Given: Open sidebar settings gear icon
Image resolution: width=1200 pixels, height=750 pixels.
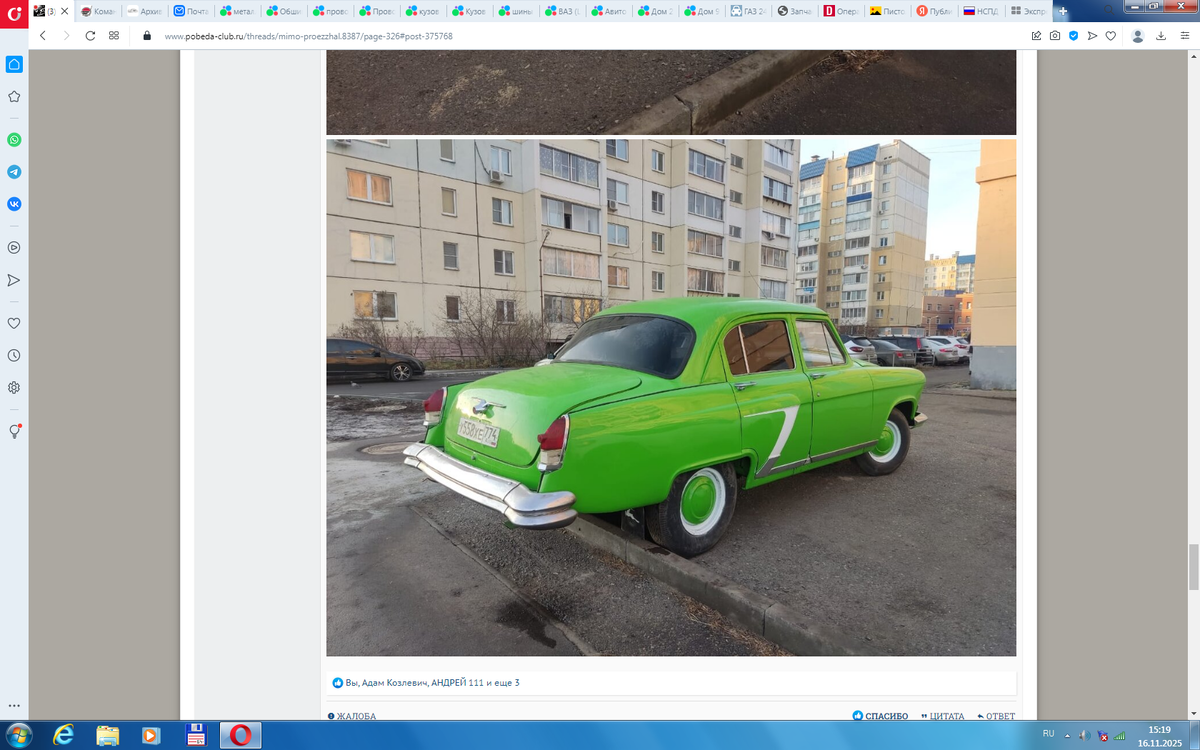Looking at the screenshot, I should pyautogui.click(x=14, y=387).
